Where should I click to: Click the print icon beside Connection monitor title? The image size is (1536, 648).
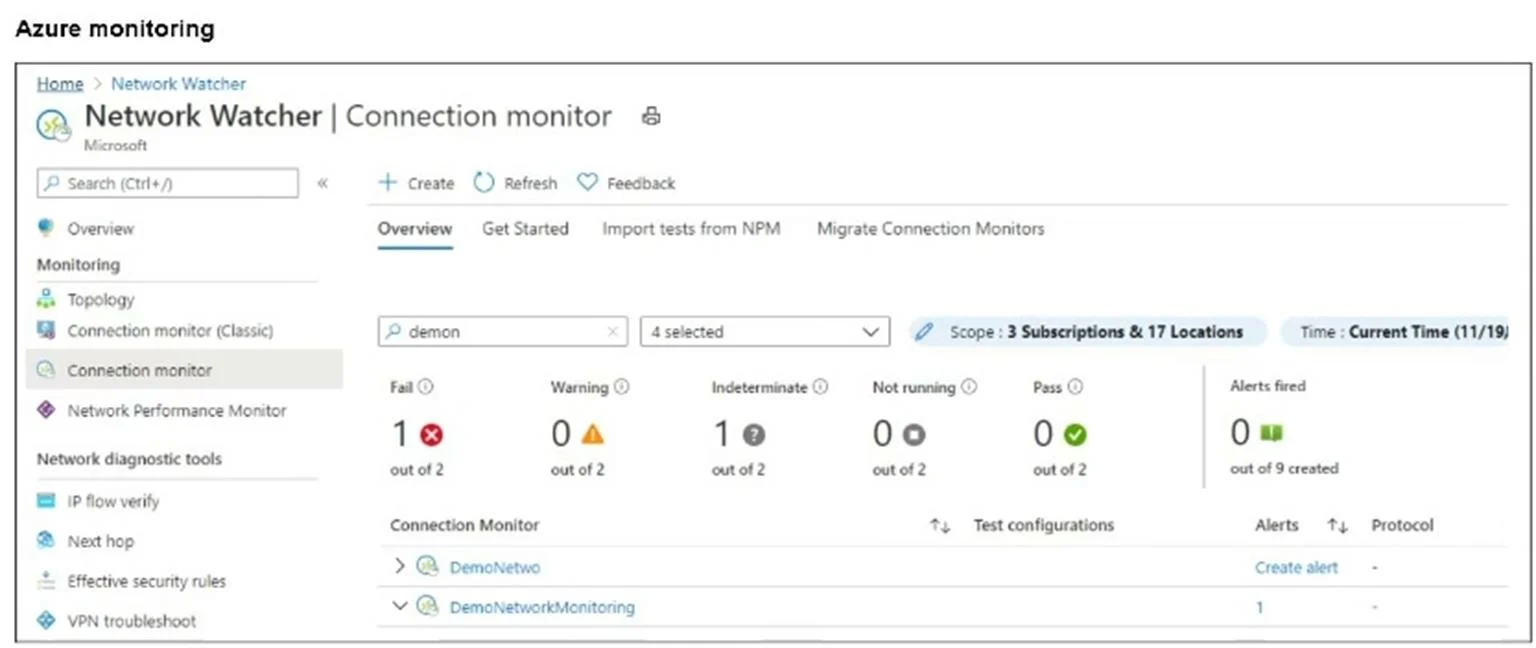(651, 116)
